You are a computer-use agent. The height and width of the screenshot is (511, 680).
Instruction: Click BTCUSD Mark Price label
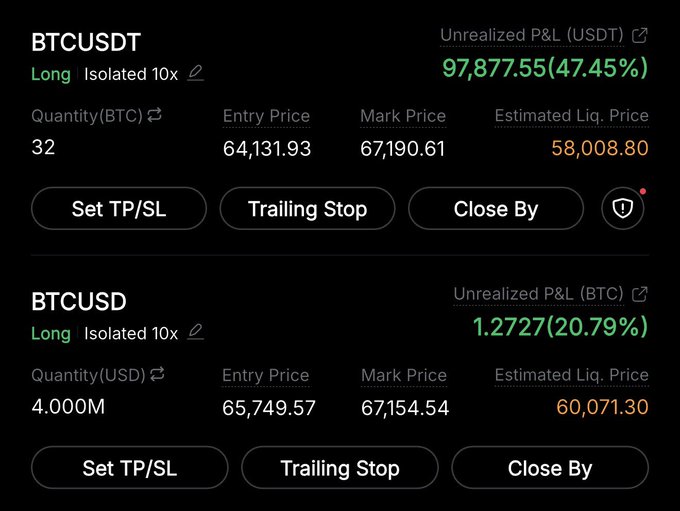pyautogui.click(x=404, y=375)
